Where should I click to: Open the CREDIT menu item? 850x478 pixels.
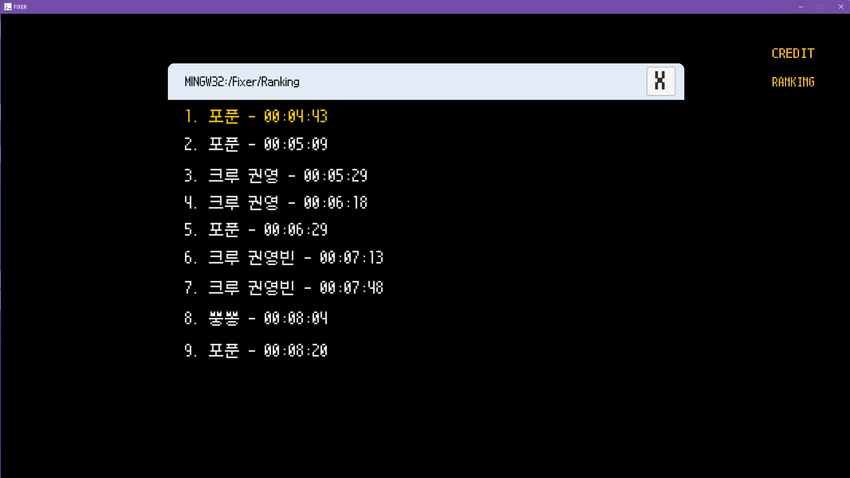[x=793, y=53]
